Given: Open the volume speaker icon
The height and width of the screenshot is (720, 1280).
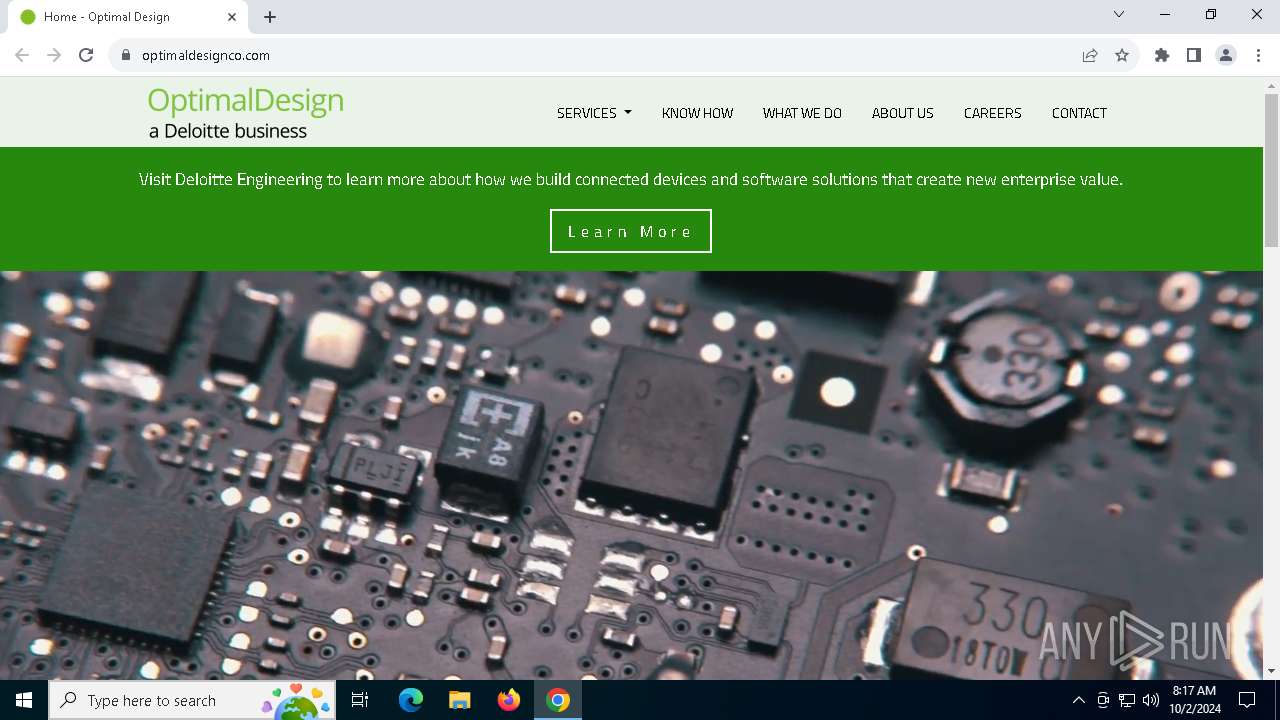Looking at the screenshot, I should click(x=1151, y=700).
